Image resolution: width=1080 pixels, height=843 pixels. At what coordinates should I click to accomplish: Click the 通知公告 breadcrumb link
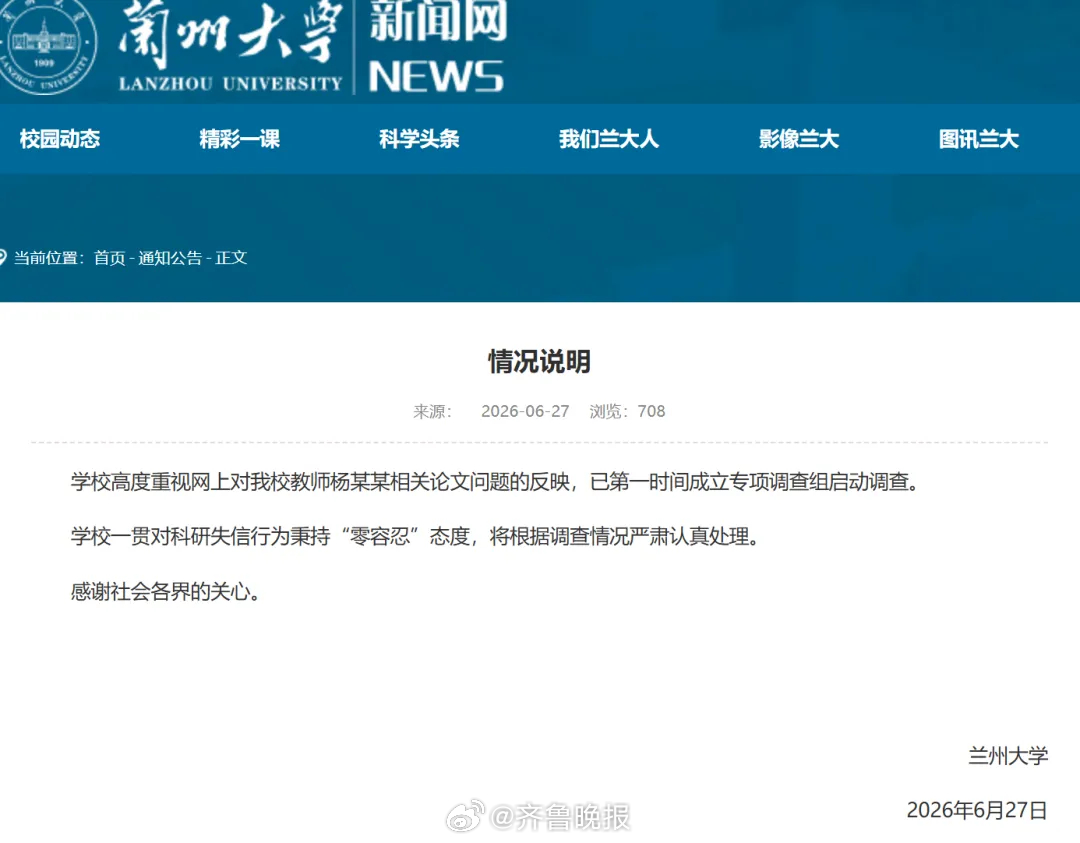pyautogui.click(x=170, y=258)
